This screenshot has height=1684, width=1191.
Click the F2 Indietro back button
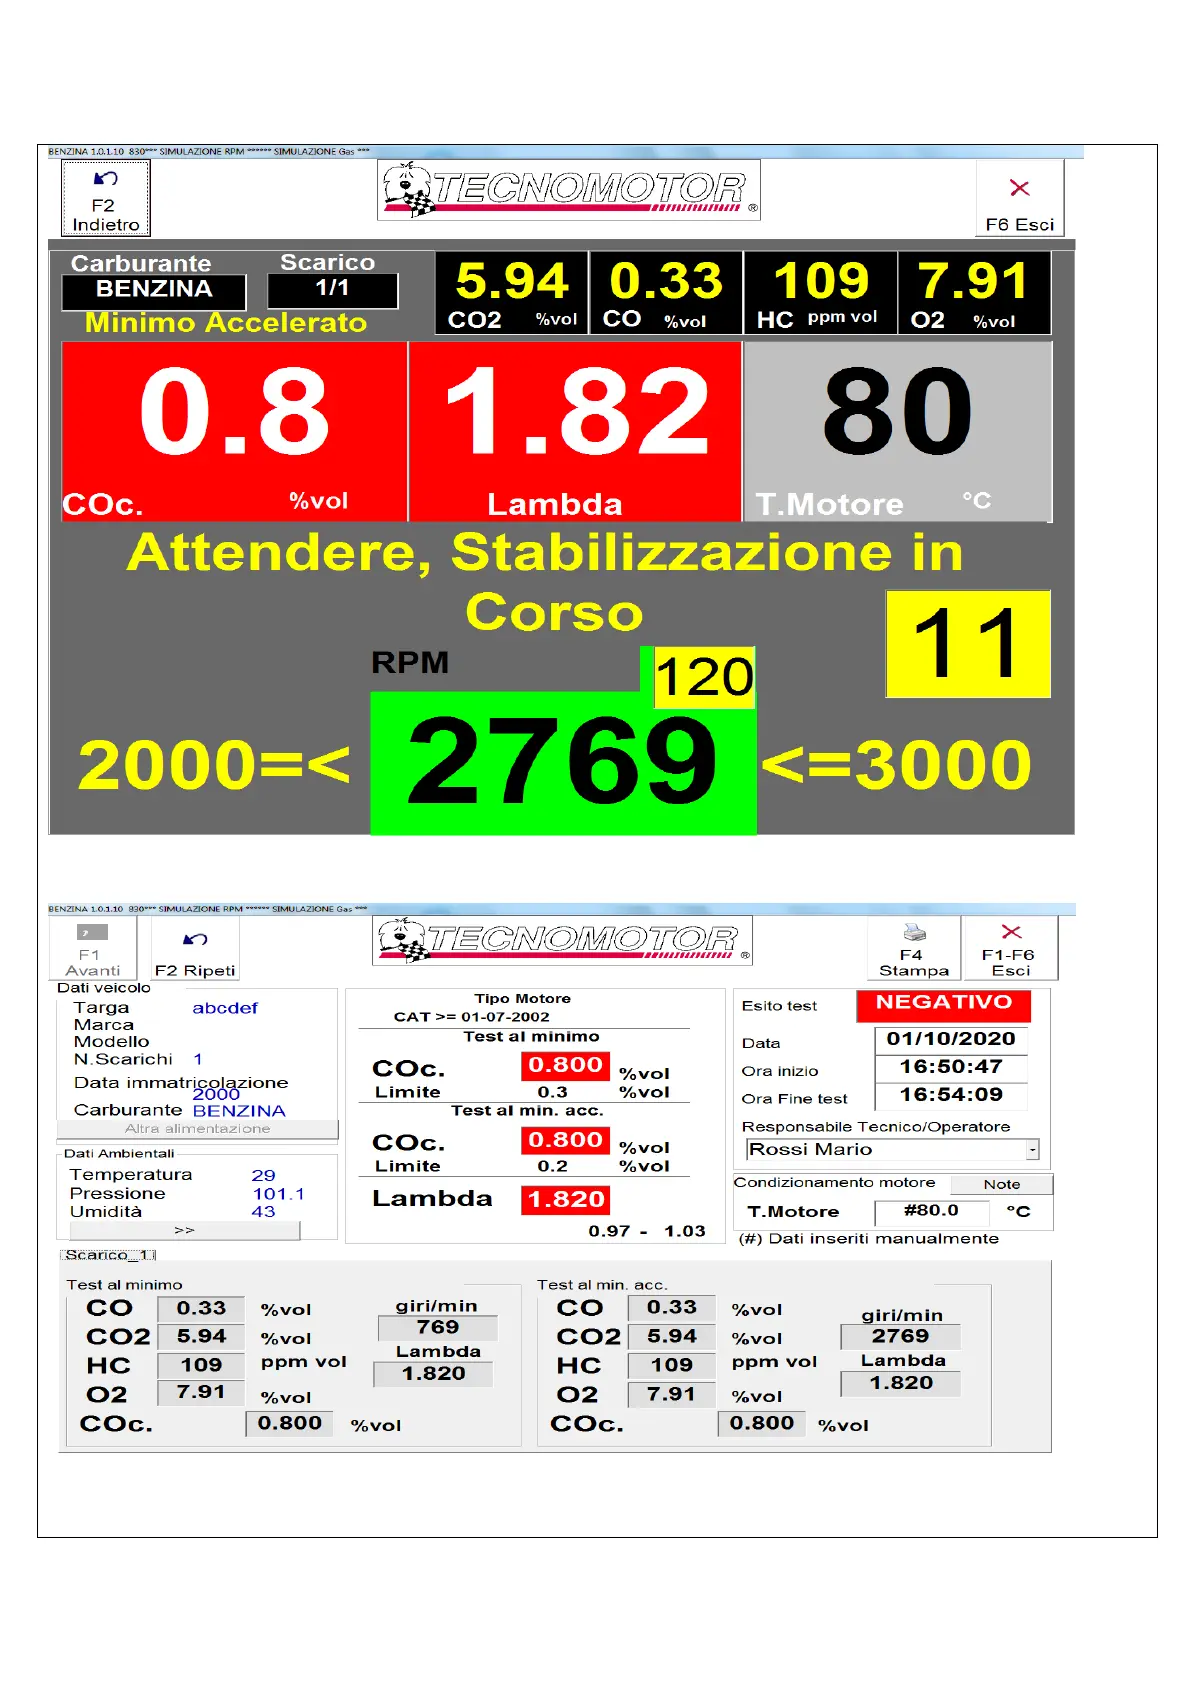(106, 198)
